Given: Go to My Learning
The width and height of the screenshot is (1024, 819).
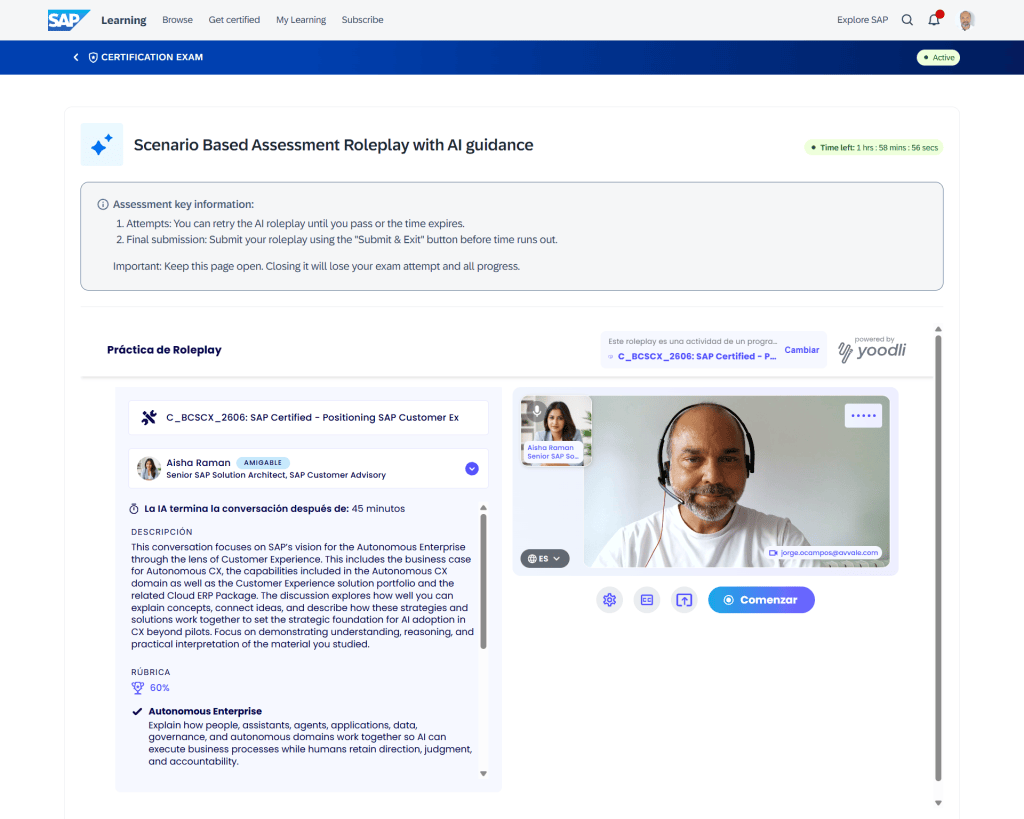Looking at the screenshot, I should point(301,20).
